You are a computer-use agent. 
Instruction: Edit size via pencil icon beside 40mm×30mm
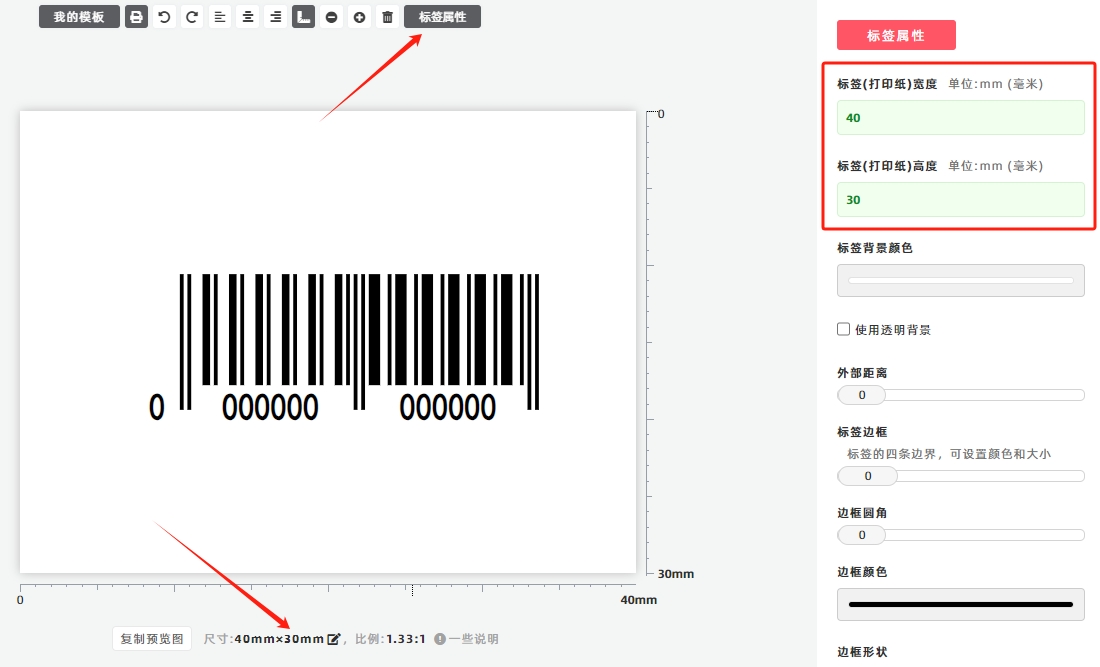tap(334, 639)
